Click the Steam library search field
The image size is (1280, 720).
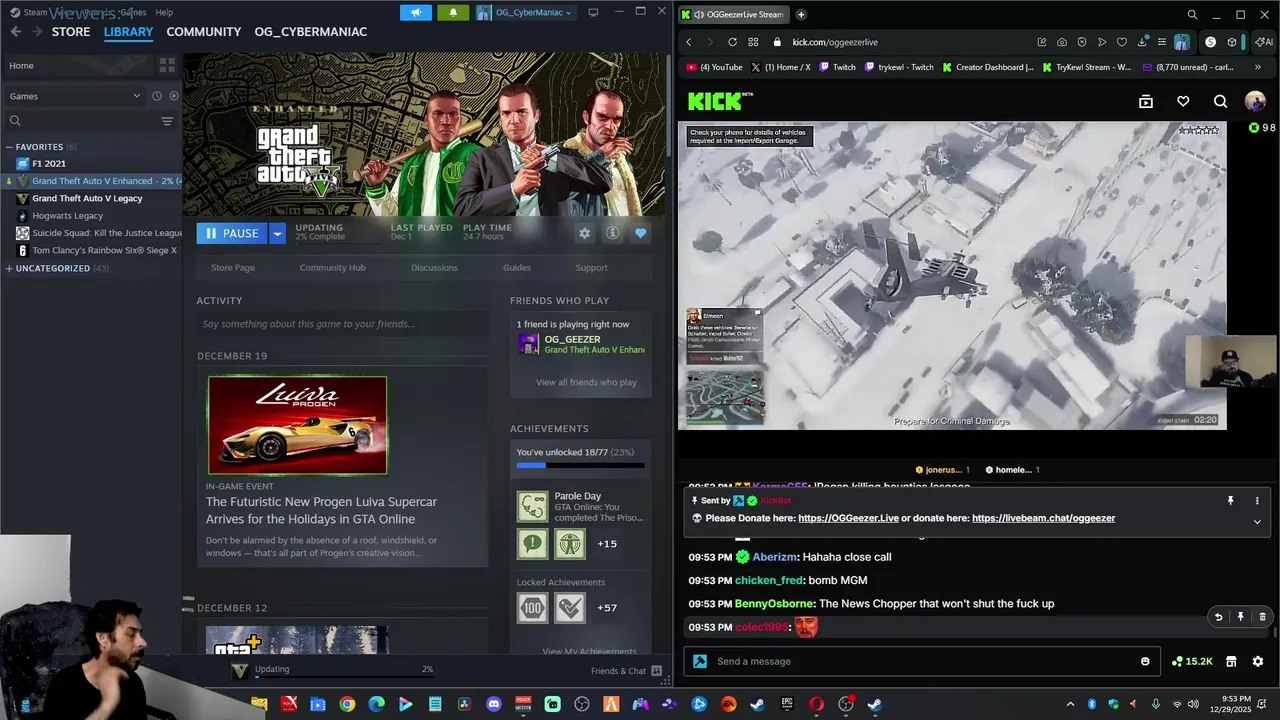(80, 121)
